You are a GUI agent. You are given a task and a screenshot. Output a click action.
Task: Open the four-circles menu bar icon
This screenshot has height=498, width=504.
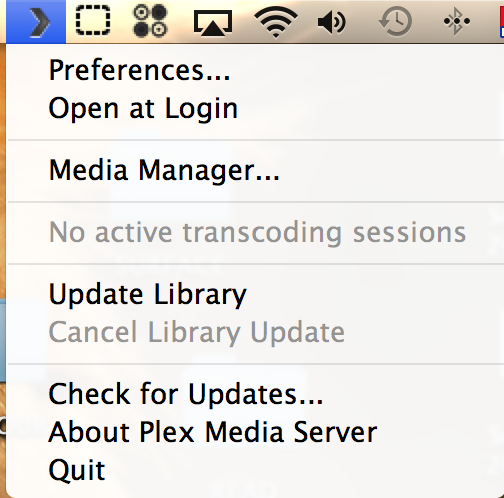150,21
